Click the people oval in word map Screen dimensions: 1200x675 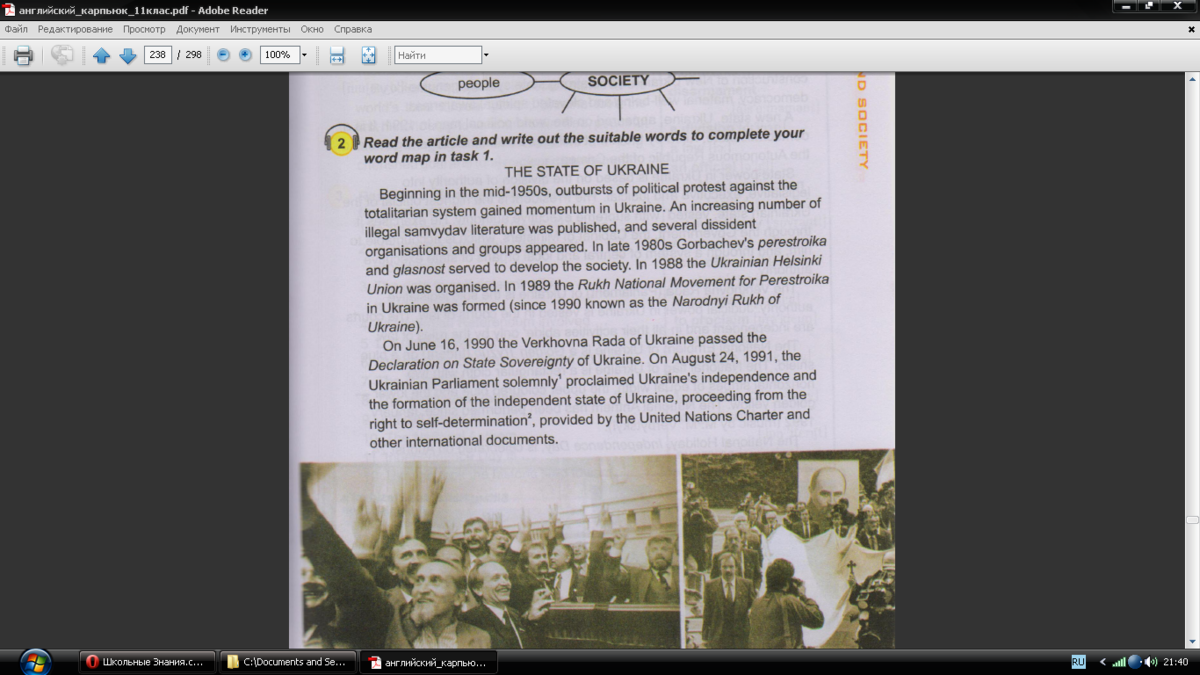click(x=478, y=83)
